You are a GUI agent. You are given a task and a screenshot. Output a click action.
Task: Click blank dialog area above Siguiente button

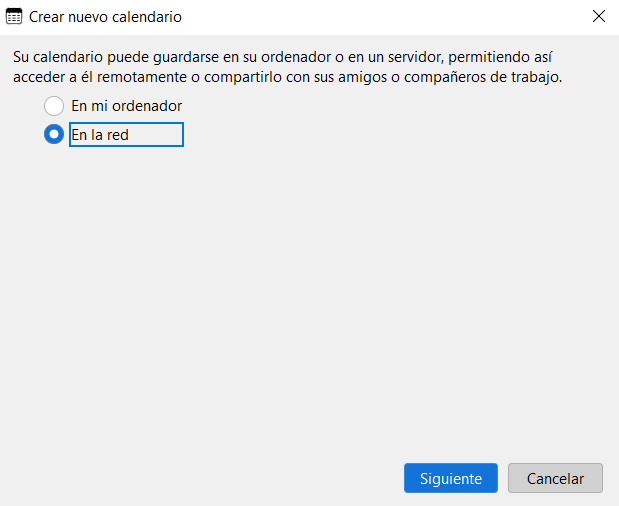(x=450, y=400)
